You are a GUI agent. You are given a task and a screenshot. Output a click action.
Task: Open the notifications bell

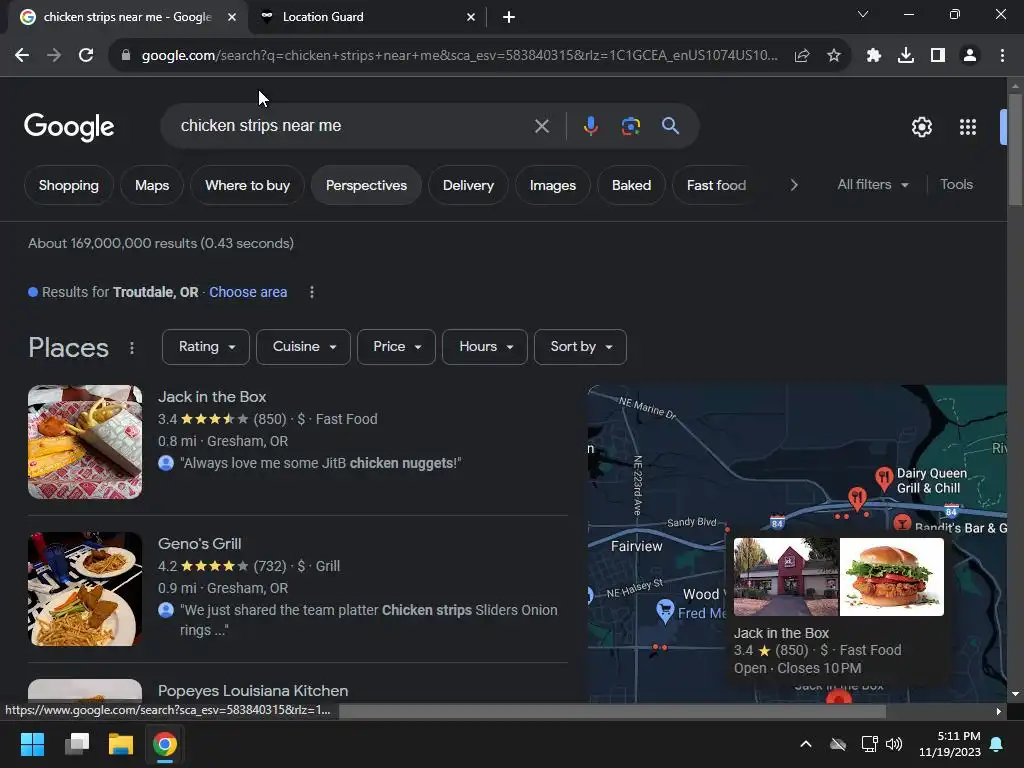996,744
